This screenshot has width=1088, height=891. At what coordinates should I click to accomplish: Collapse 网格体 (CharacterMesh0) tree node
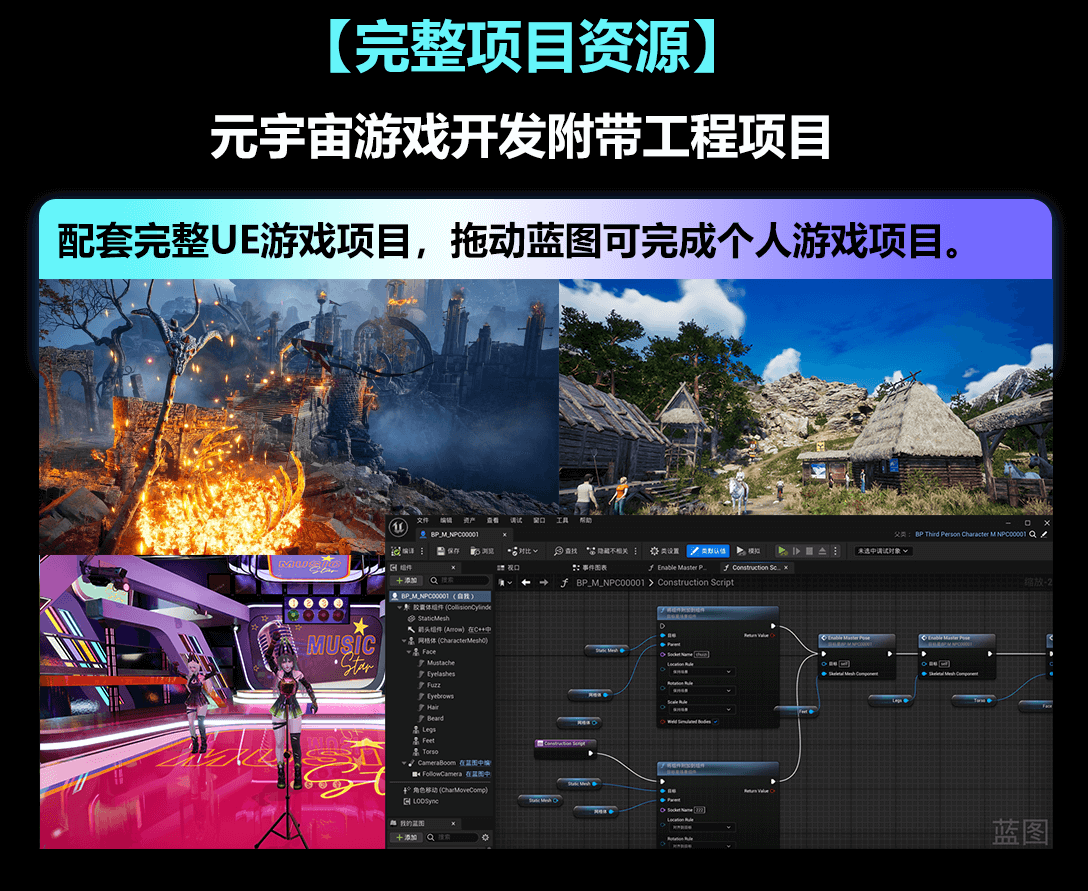click(404, 640)
